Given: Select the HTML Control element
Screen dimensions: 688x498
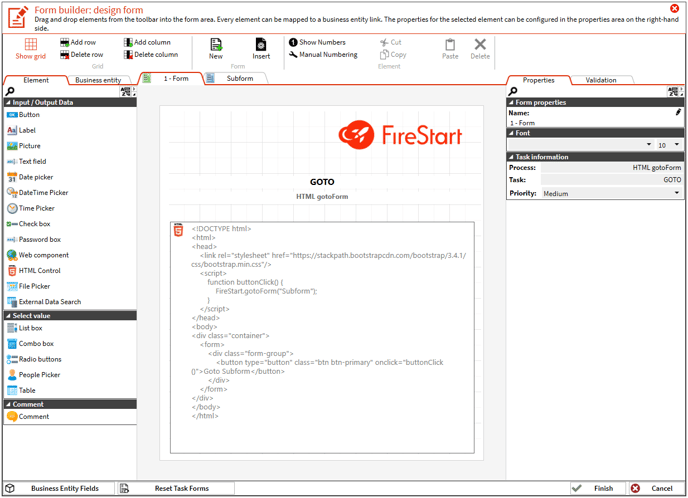Looking at the screenshot, I should [x=34, y=271].
